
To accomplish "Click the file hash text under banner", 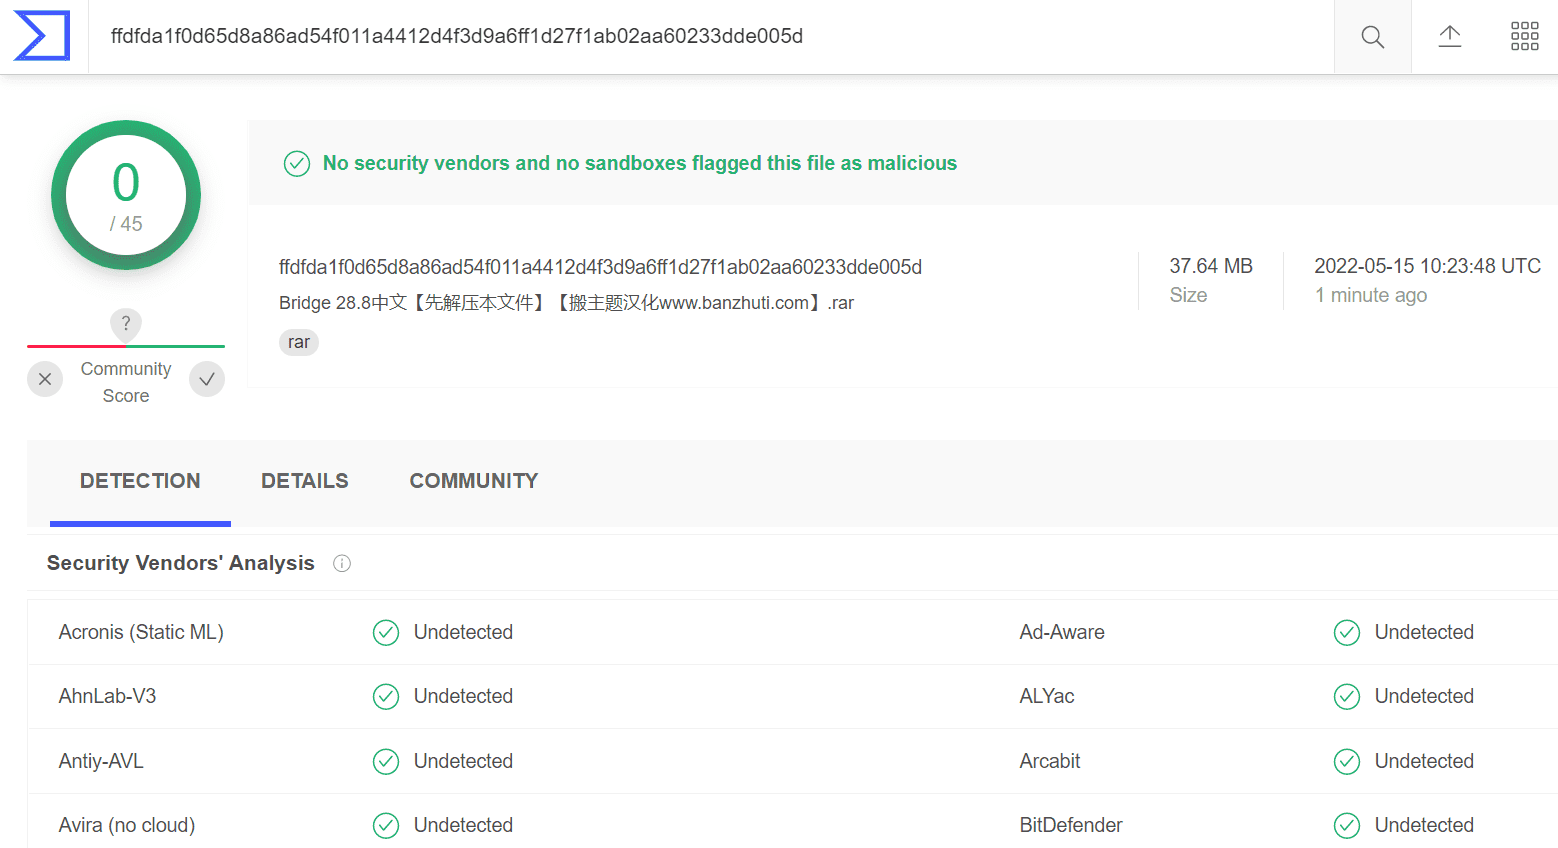I will coord(600,267).
